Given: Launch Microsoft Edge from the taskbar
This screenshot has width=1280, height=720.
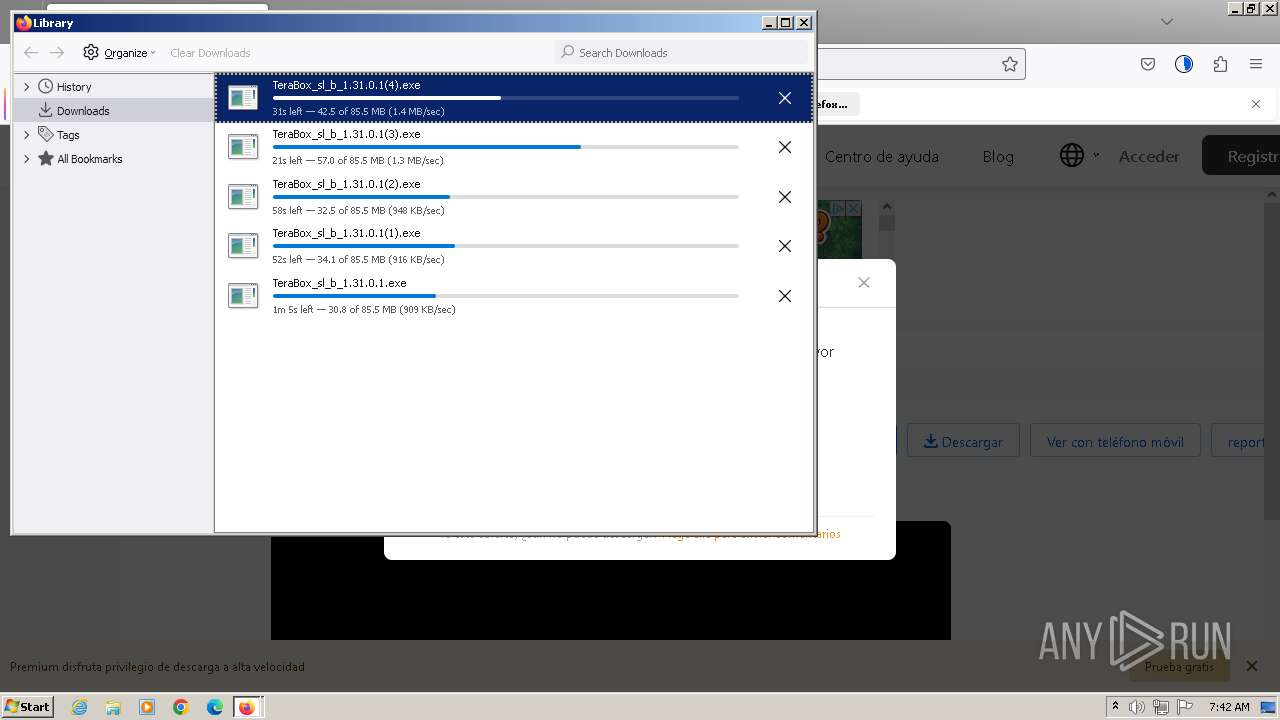Looking at the screenshot, I should pos(215,707).
